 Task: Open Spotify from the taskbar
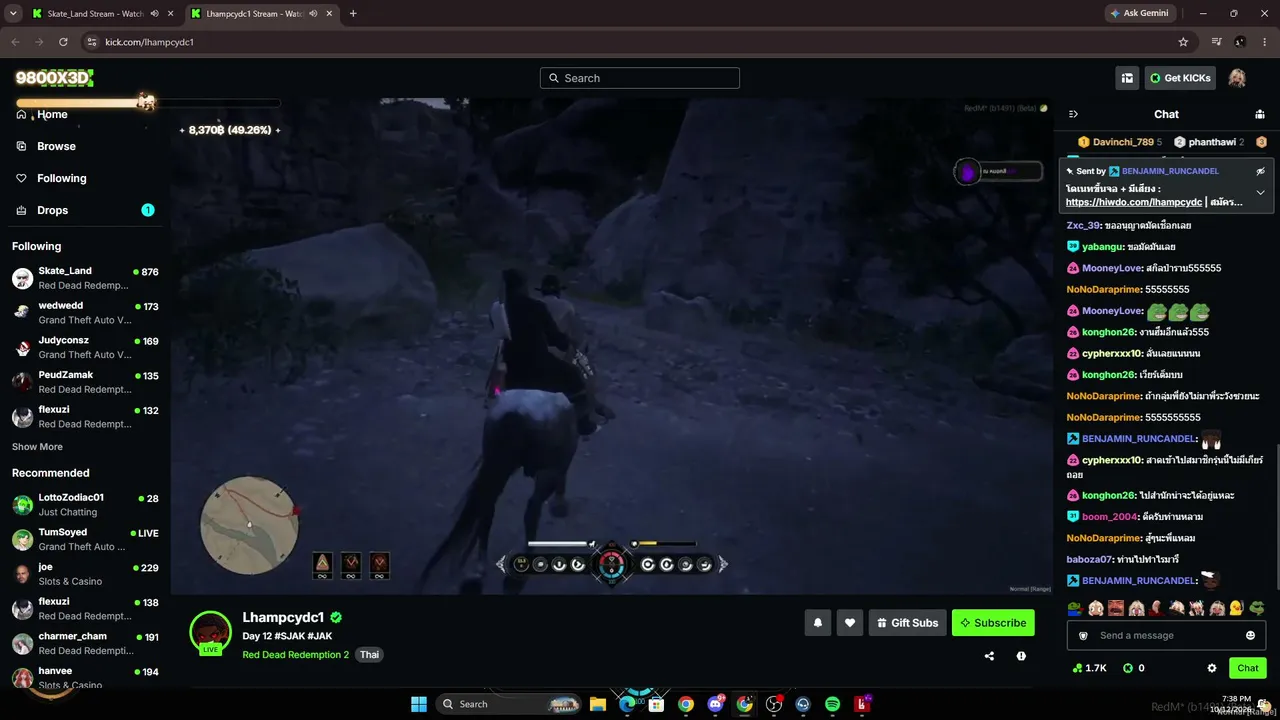pos(832,704)
